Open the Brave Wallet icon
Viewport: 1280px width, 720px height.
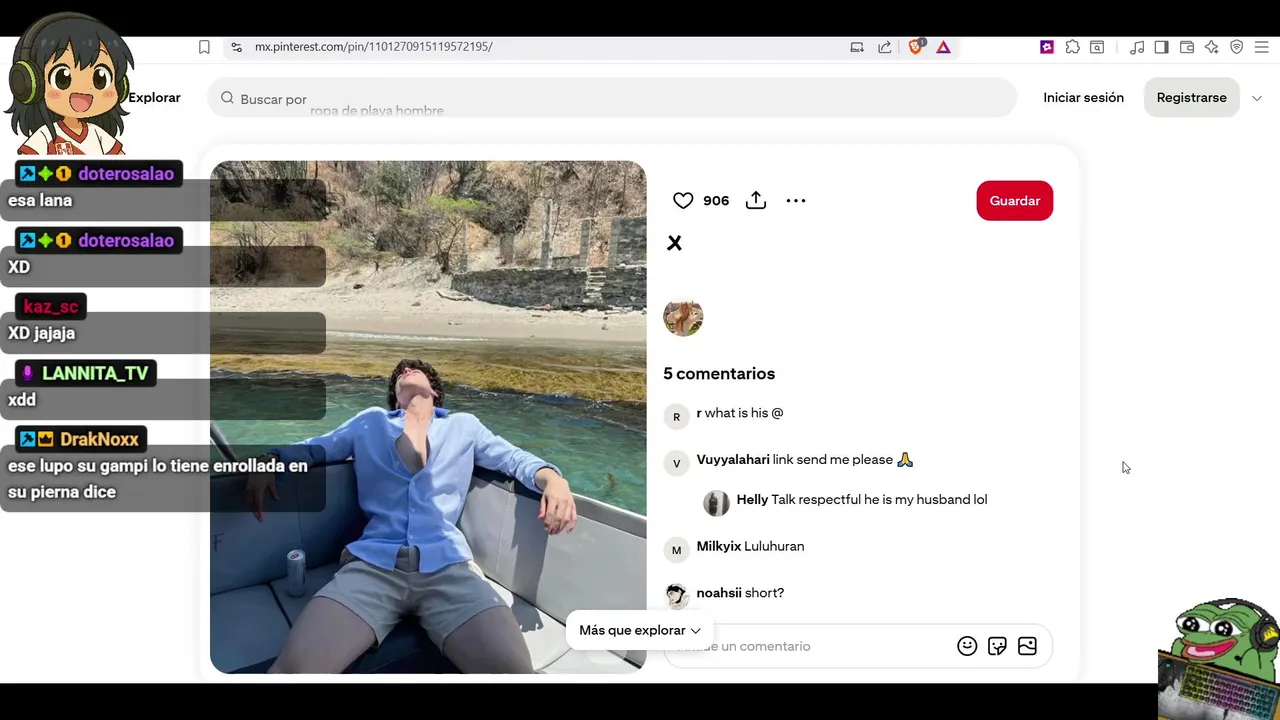tap(1187, 47)
